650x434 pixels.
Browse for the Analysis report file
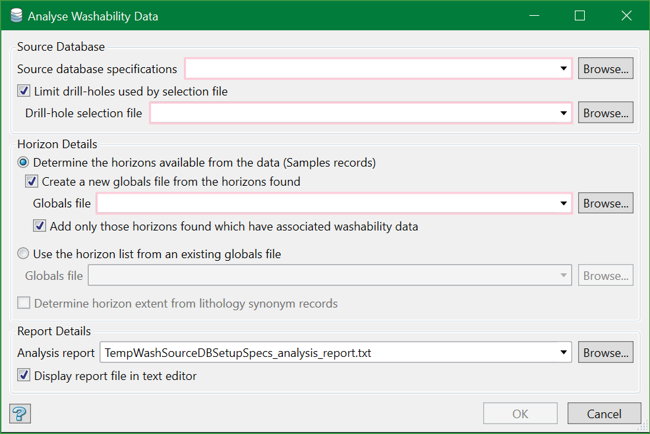coord(605,353)
